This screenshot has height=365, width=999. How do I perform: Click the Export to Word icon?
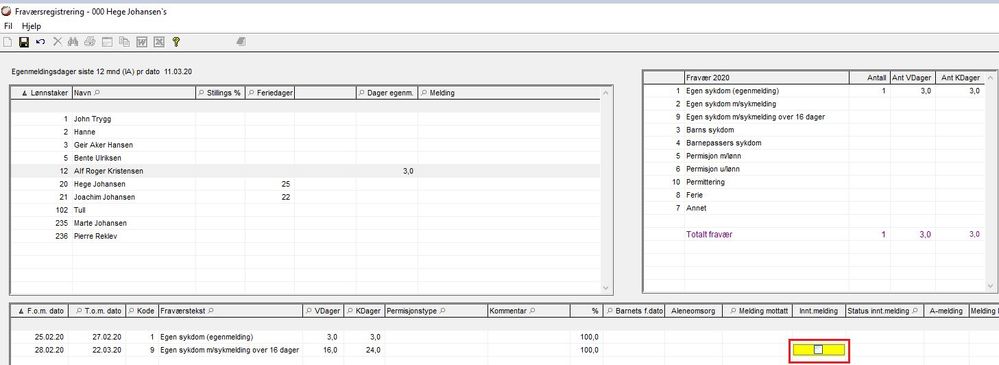[x=142, y=42]
